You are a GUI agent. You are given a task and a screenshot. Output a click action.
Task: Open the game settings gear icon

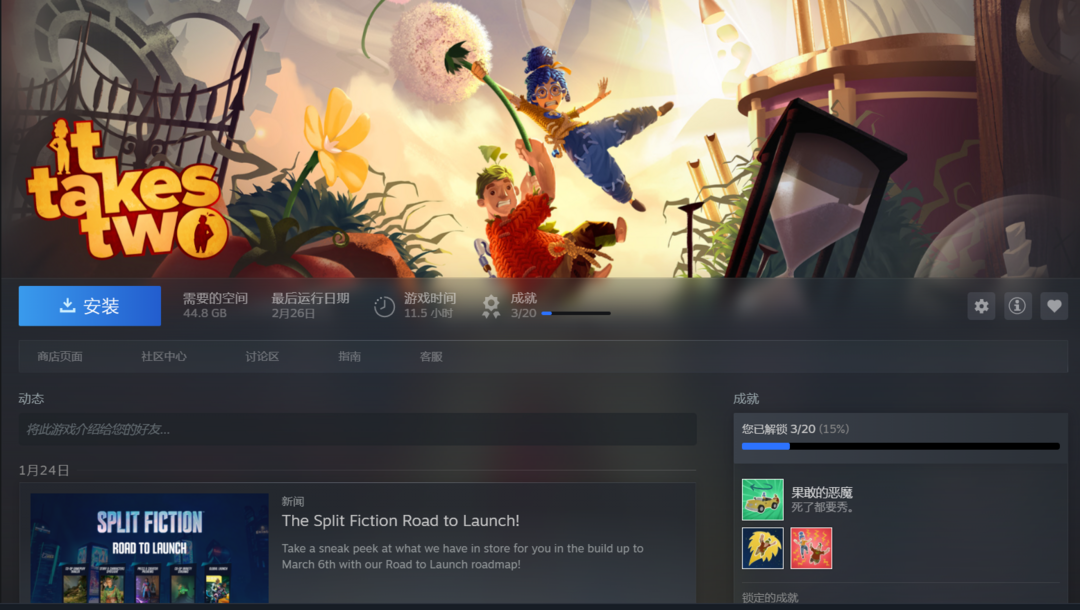click(x=981, y=306)
